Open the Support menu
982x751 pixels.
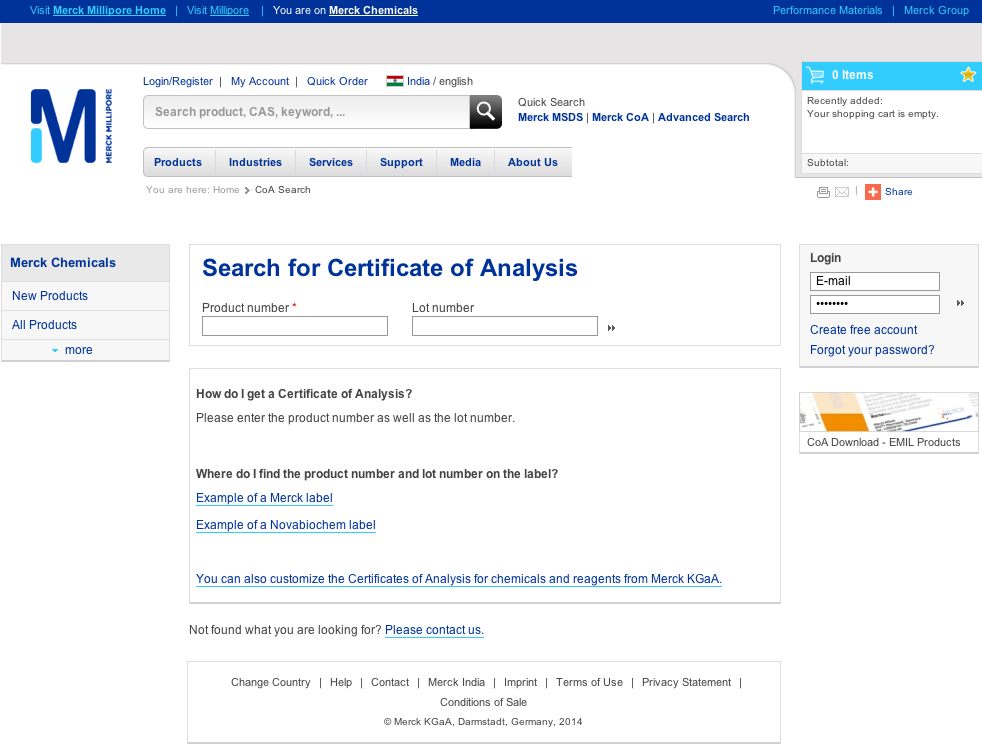coord(401,162)
